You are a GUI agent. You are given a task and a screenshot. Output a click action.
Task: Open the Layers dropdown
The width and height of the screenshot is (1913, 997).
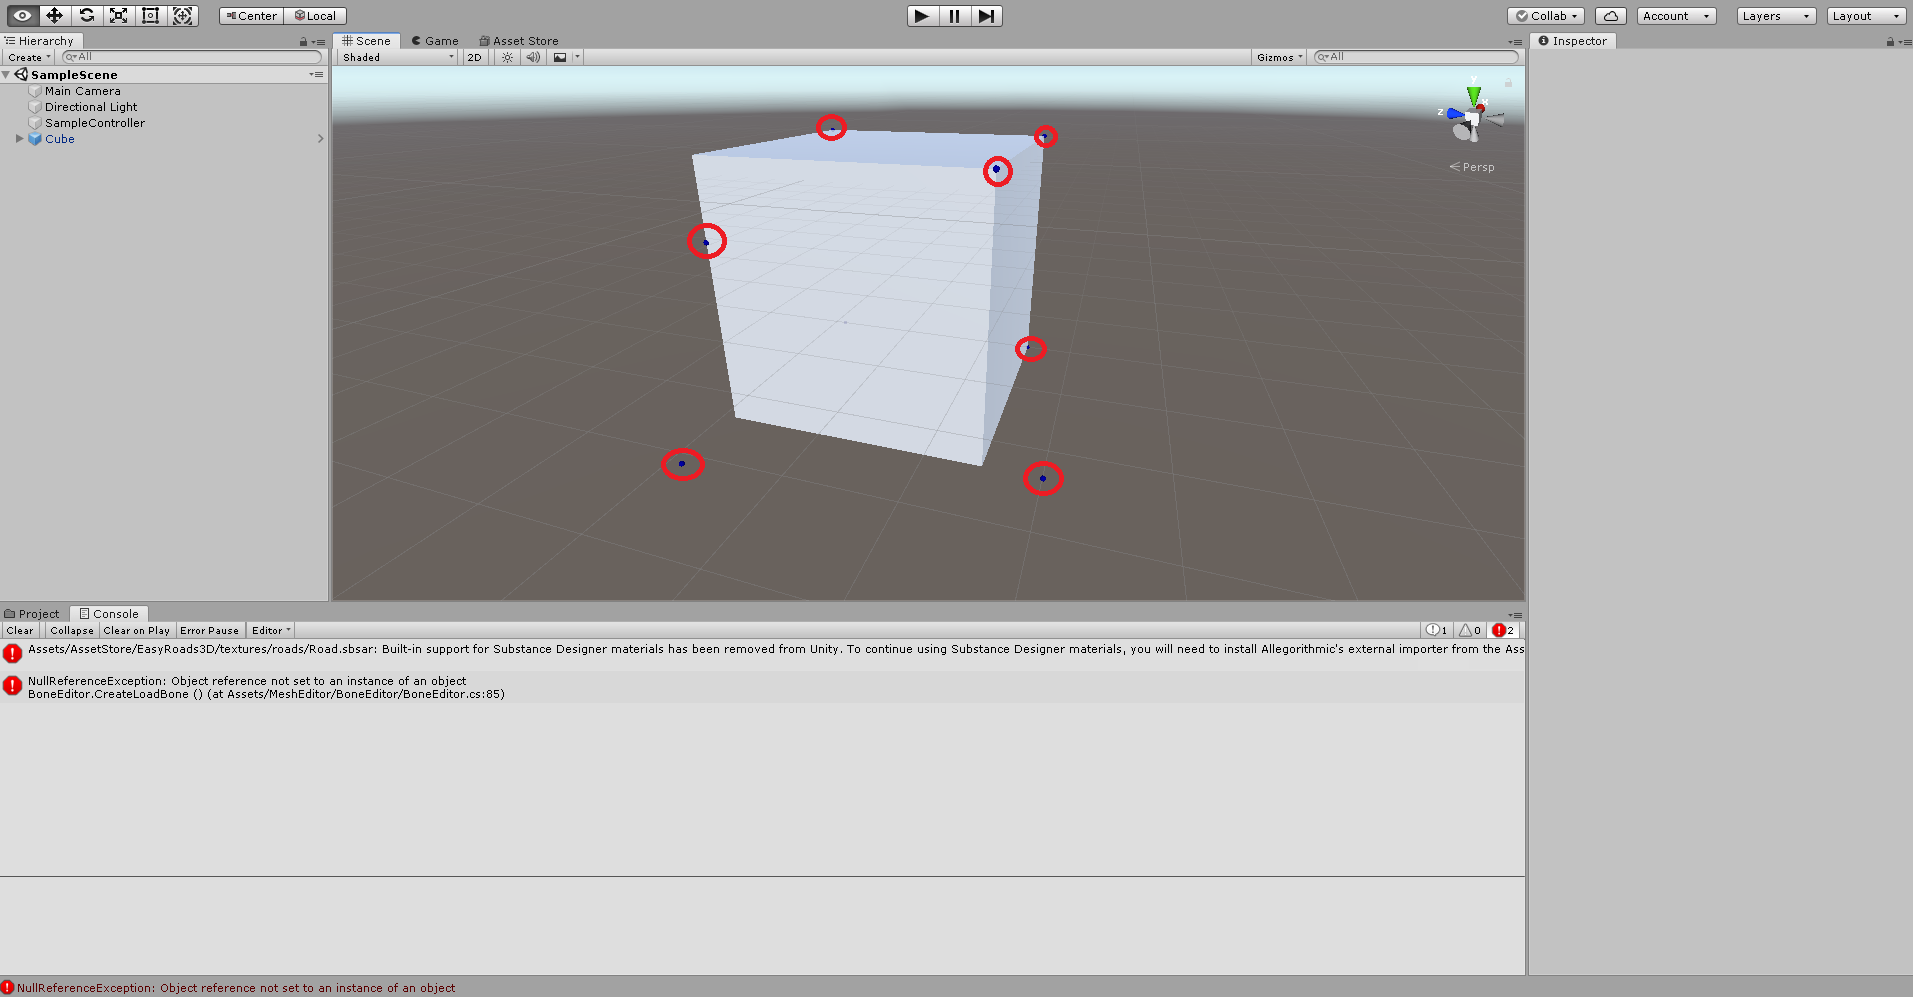click(x=1776, y=16)
